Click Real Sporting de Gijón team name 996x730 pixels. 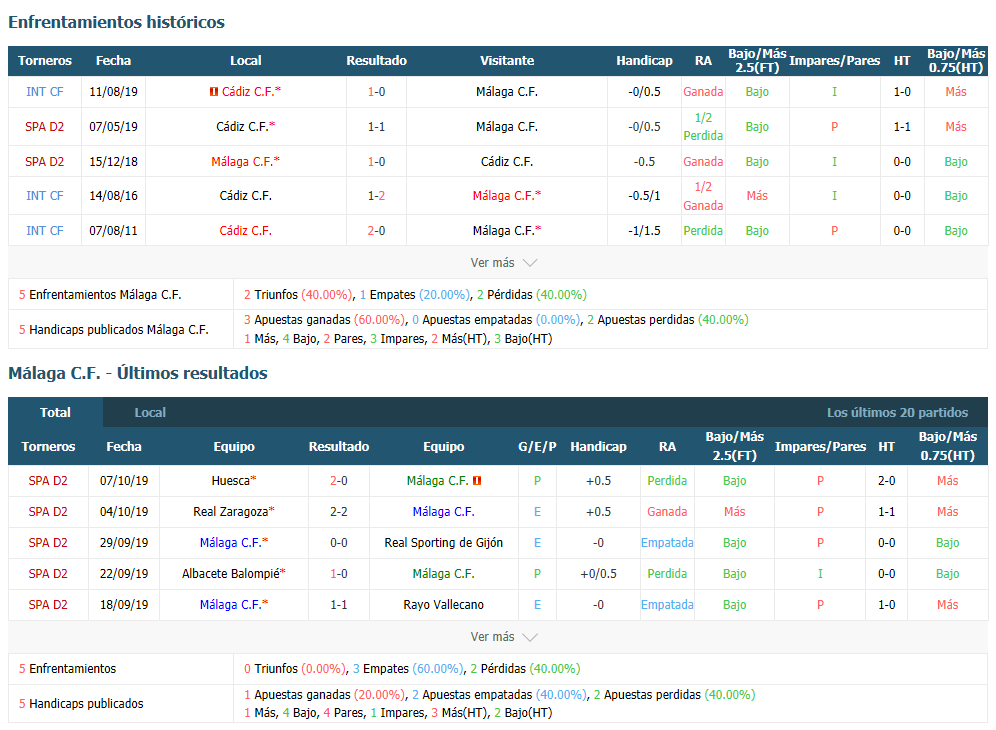pyautogui.click(x=443, y=543)
